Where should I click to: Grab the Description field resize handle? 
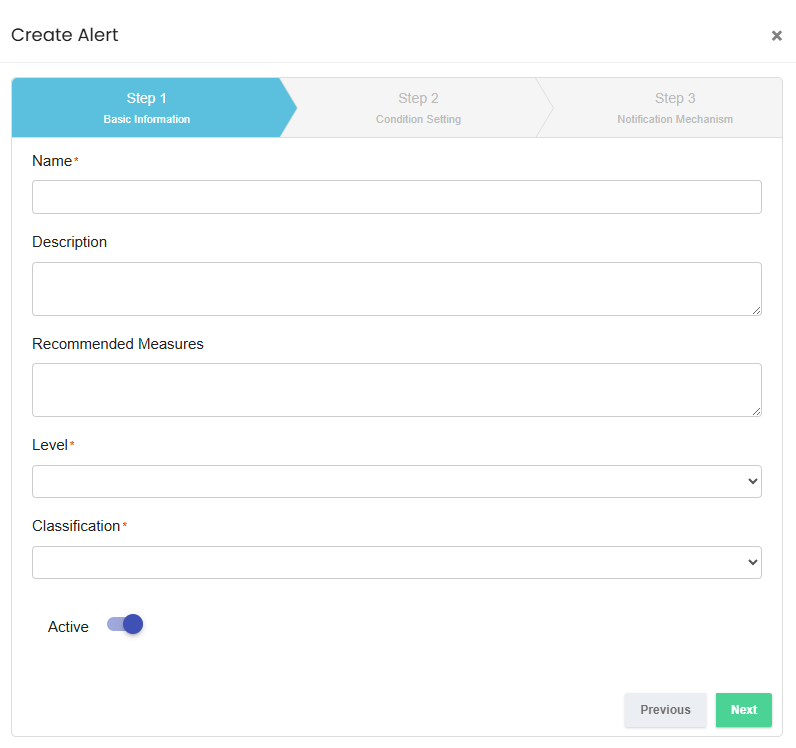[756, 310]
